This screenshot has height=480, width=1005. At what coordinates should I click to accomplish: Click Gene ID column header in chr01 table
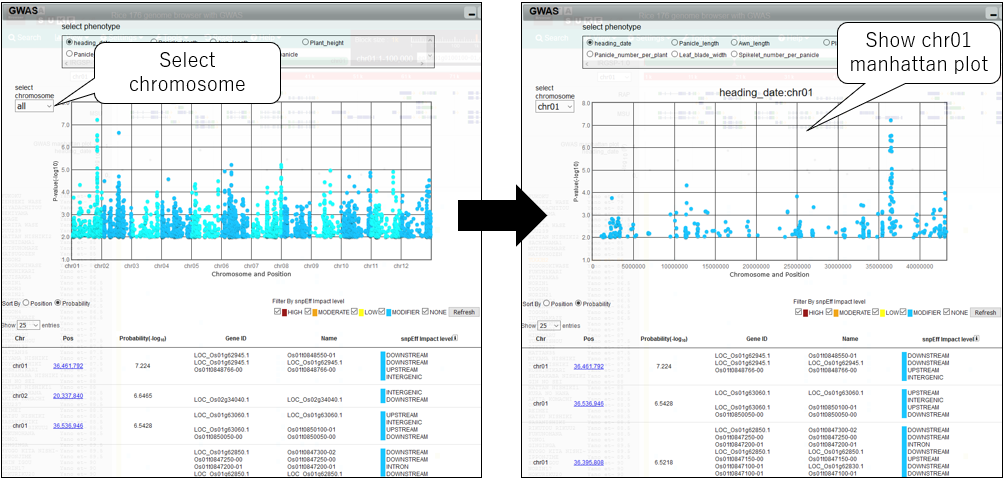[756, 338]
